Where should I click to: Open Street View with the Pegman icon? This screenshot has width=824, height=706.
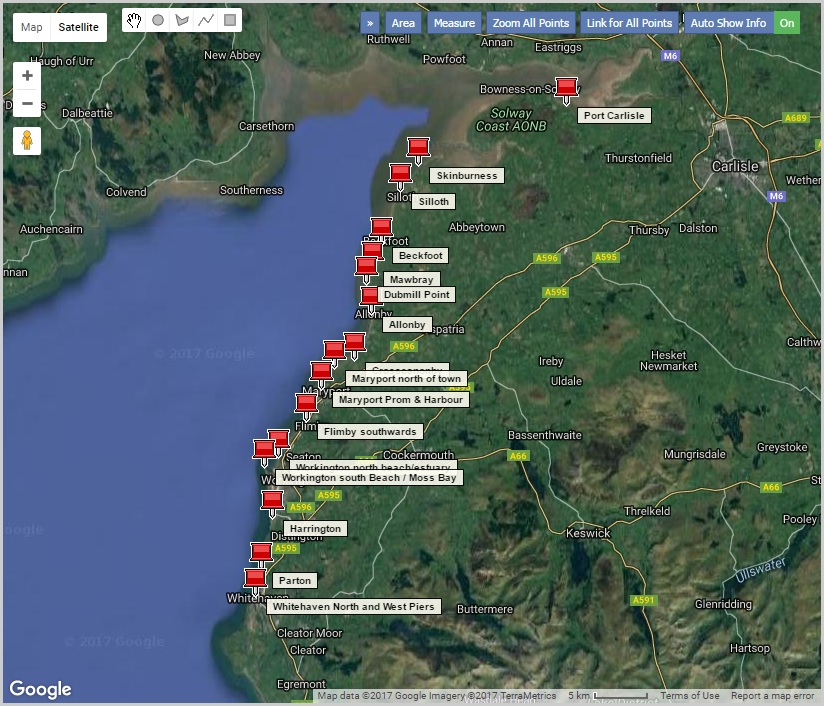(x=27, y=140)
